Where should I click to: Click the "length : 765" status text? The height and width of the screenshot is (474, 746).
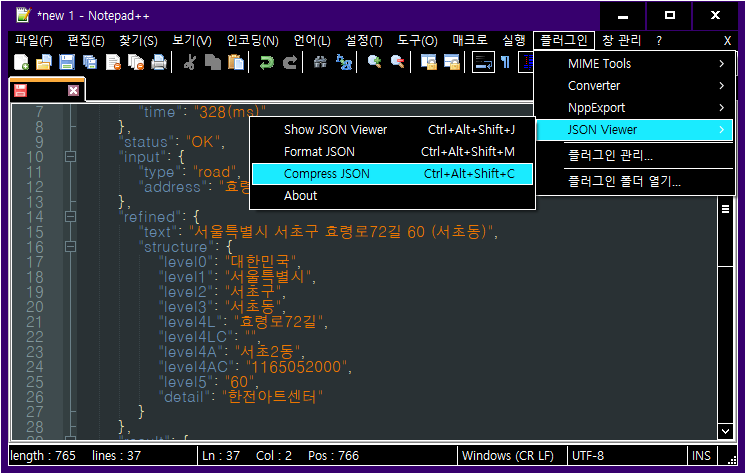(x=42, y=455)
